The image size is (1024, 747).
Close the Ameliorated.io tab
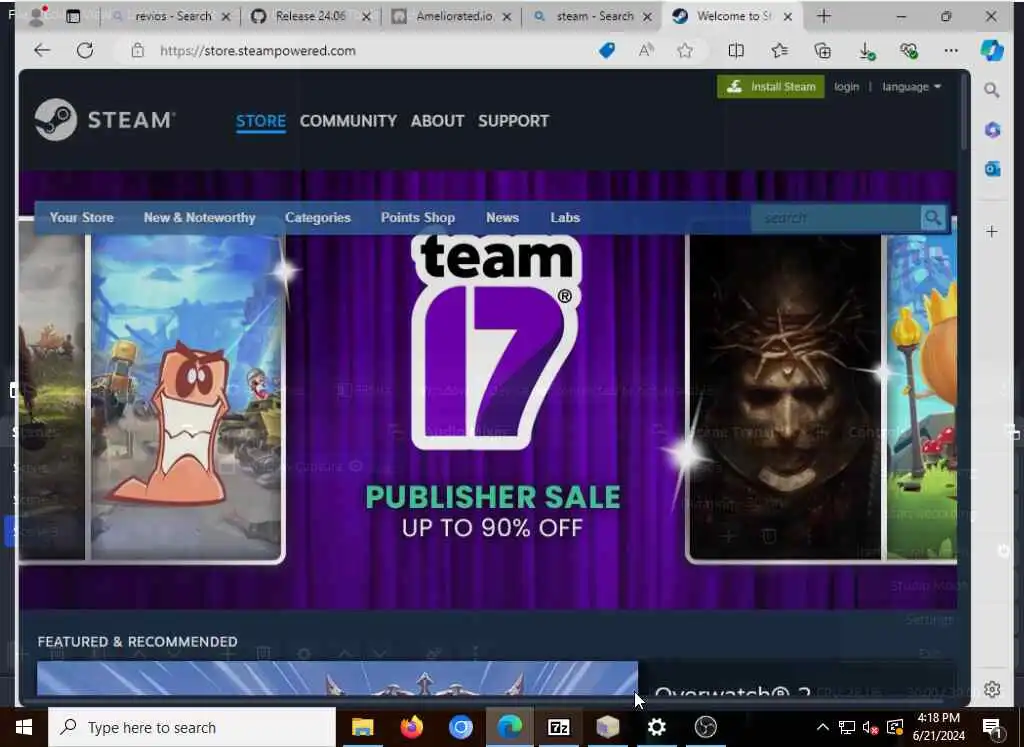(x=507, y=17)
